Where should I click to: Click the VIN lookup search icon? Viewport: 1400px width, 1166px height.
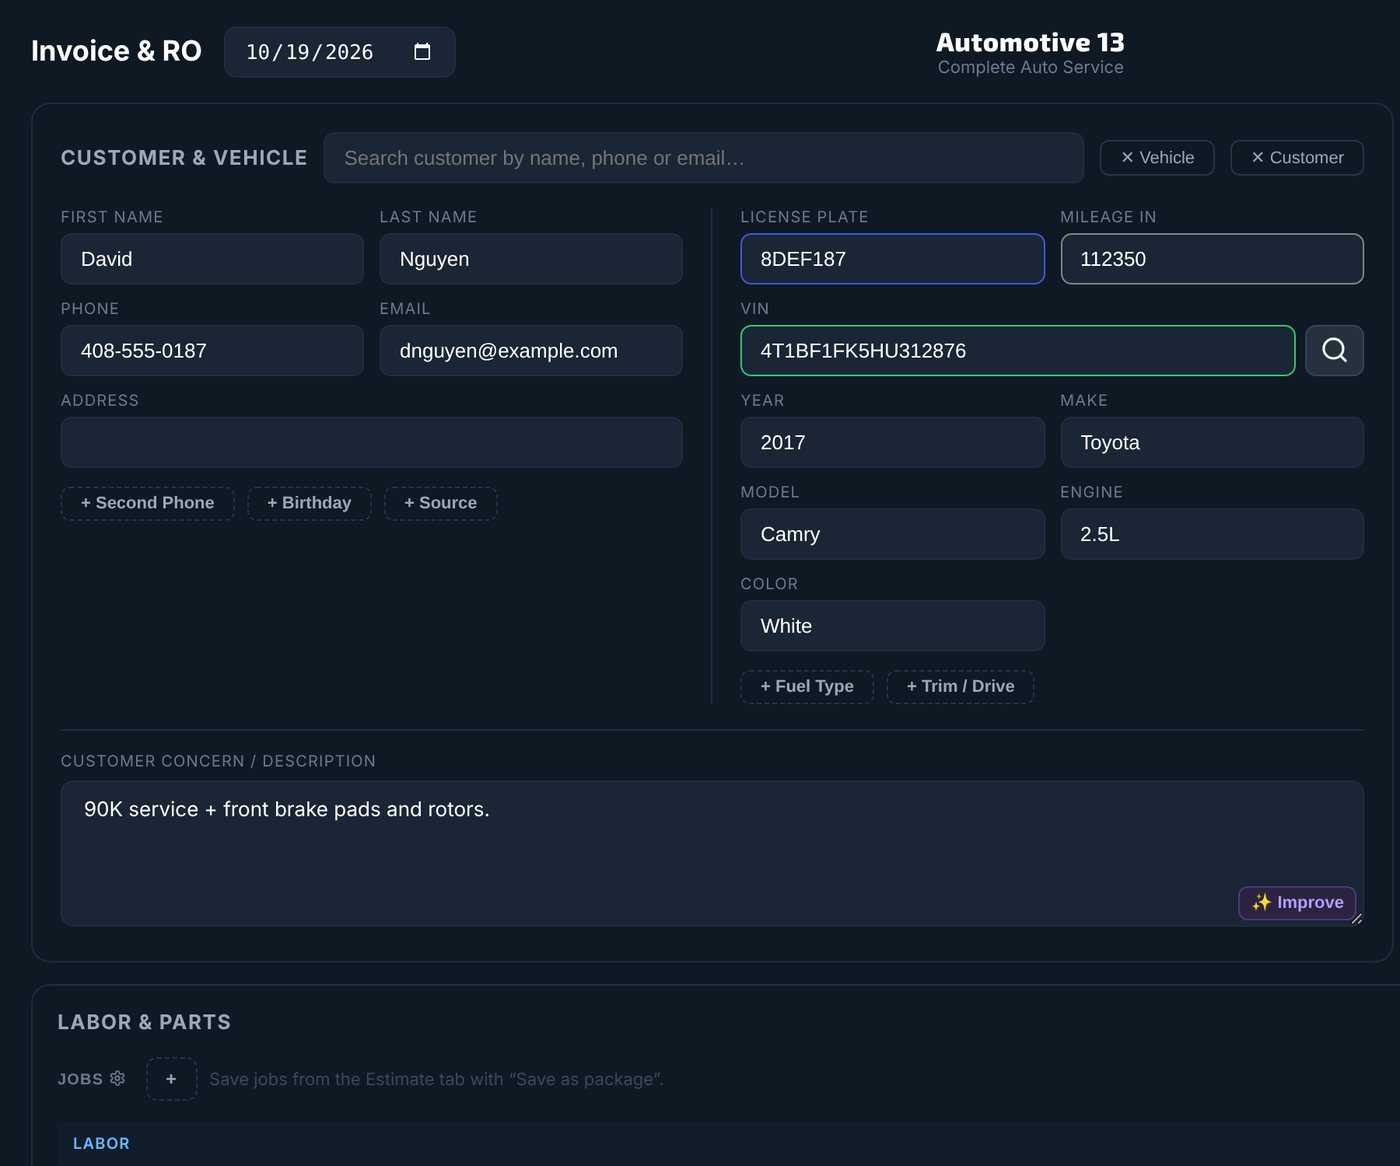click(1334, 351)
